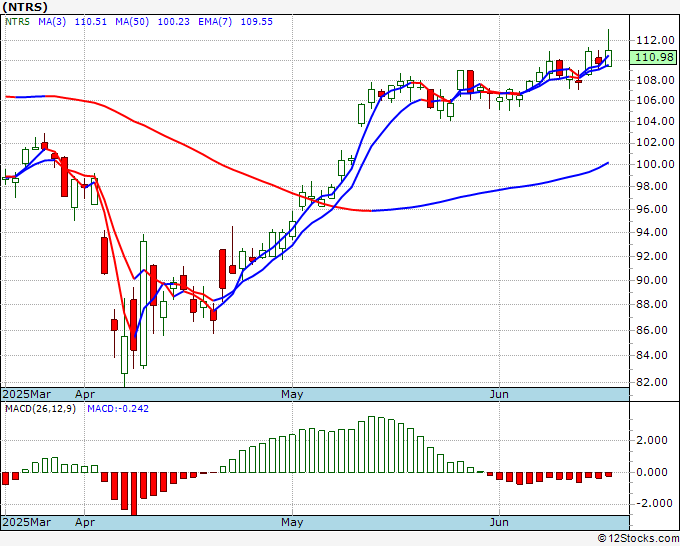Click the MA(50) value 100.23
Screen dimensions: 680x546
click(173, 22)
